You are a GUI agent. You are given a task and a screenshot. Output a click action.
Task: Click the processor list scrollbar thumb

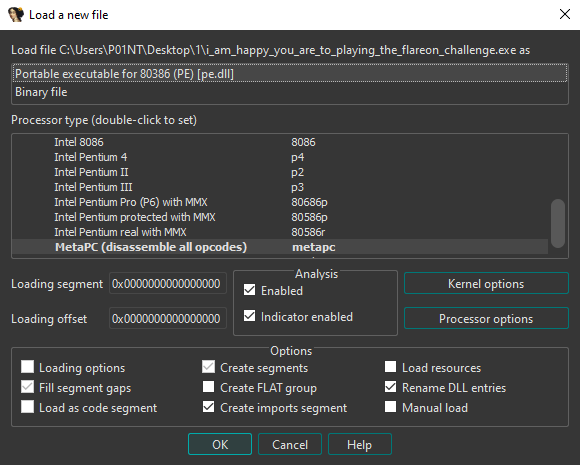557,223
